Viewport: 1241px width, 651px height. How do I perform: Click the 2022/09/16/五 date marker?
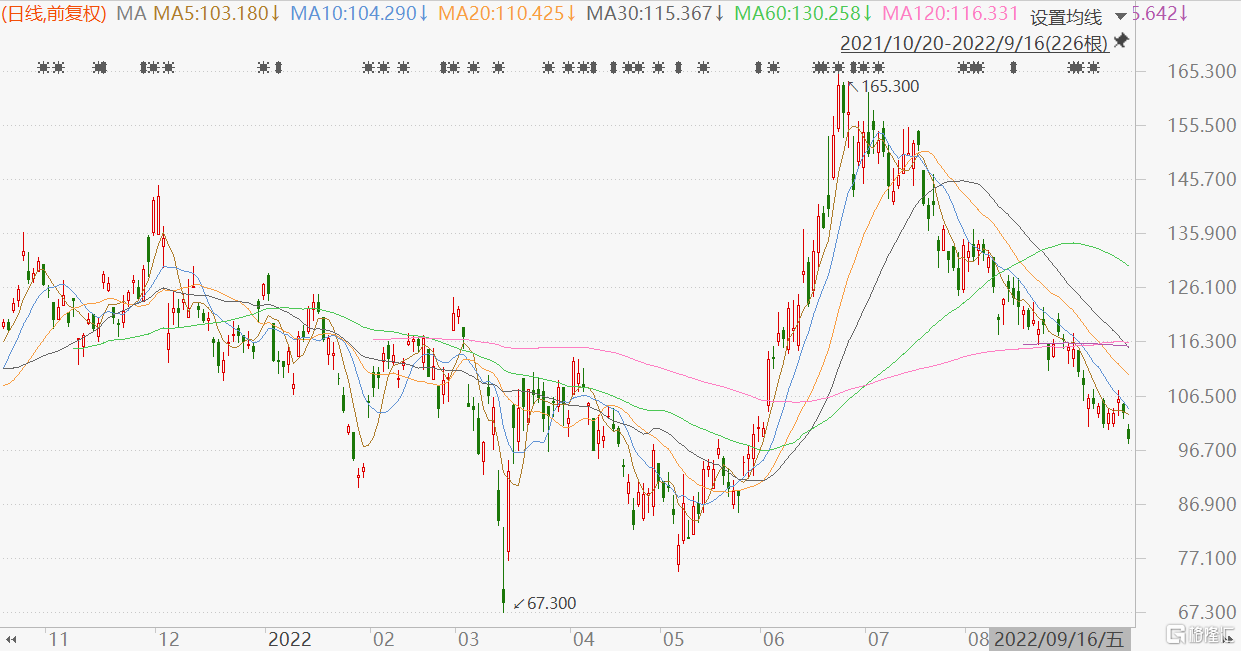pos(1061,638)
